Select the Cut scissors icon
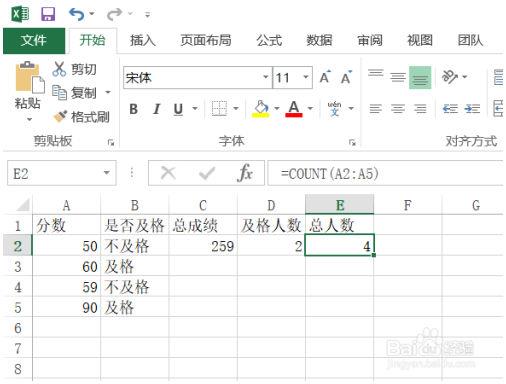 pos(59,69)
